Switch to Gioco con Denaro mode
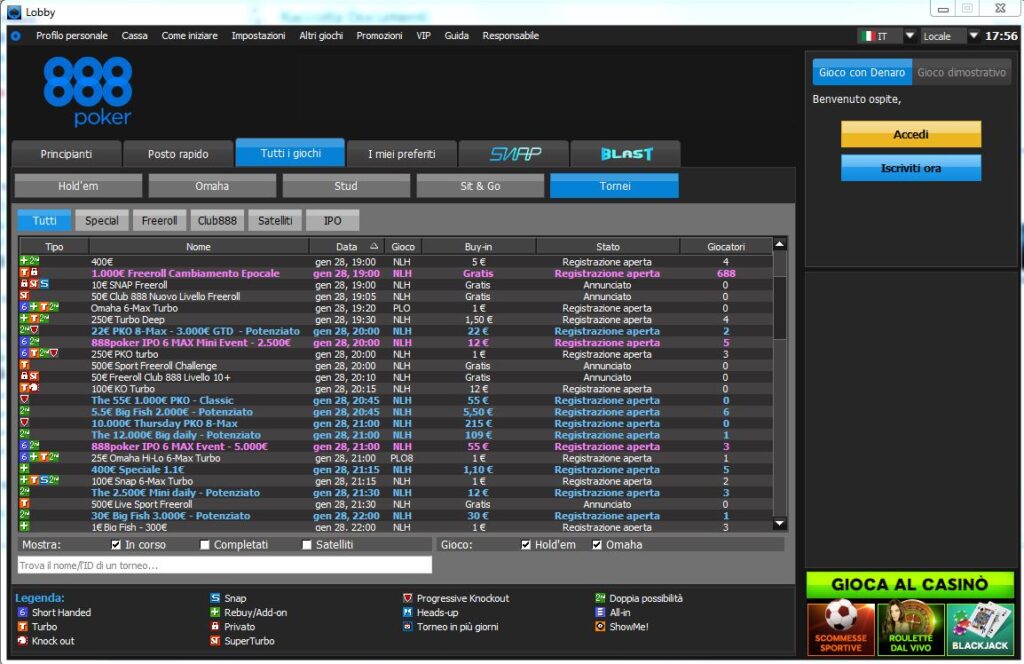The height and width of the screenshot is (664, 1024). pos(862,72)
